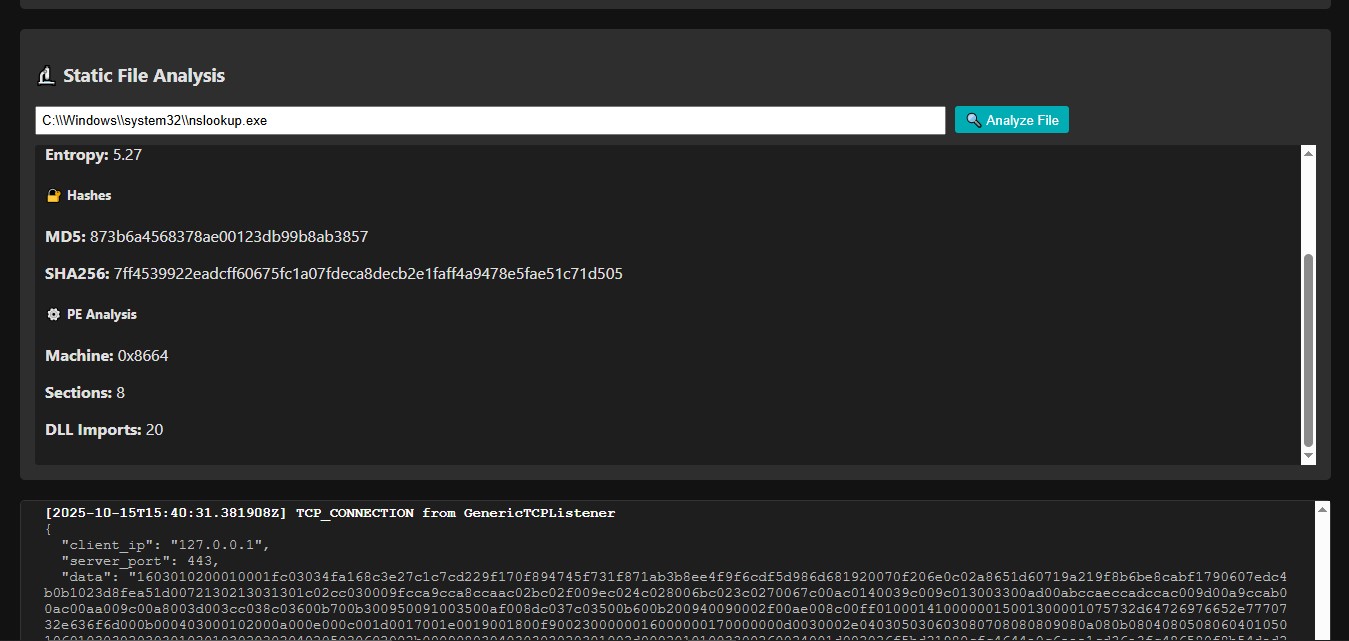Click the gear icon beside PE Analysis
Screen dimensions: 1349x641
[54, 314]
